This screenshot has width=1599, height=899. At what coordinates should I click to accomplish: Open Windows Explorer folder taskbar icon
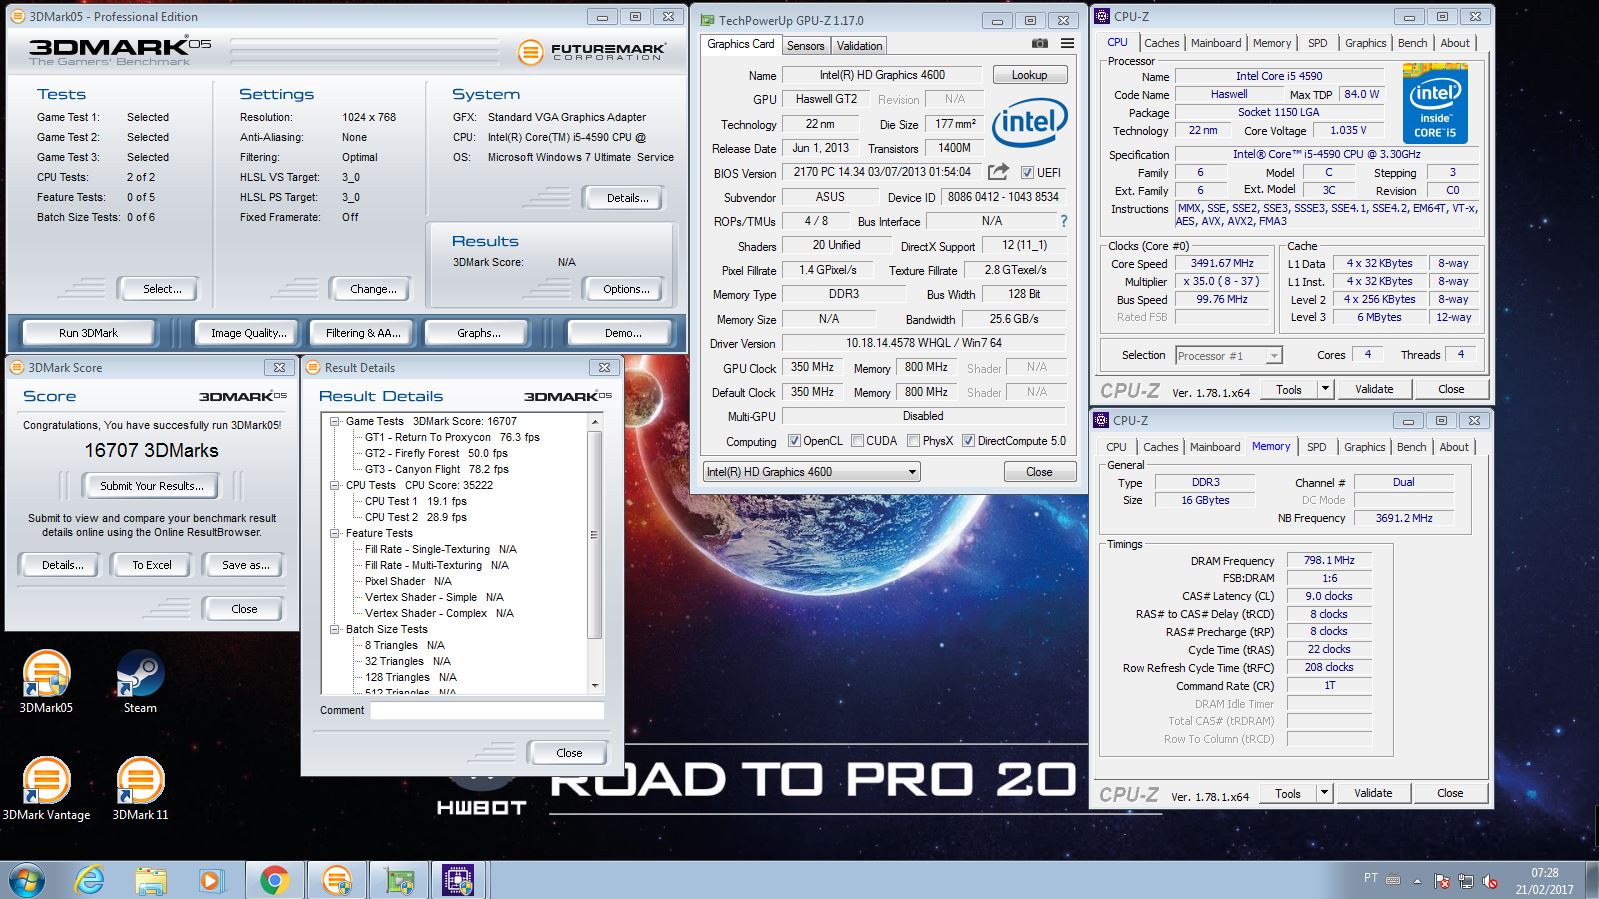pyautogui.click(x=151, y=880)
